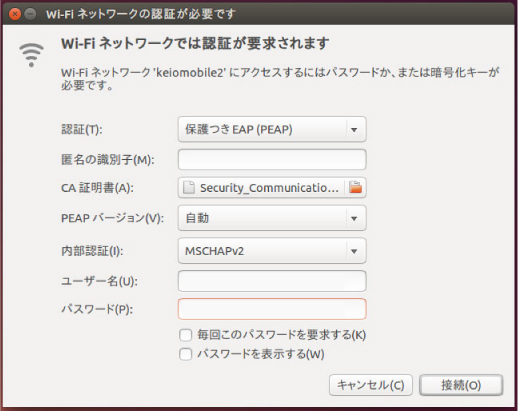This screenshot has width=518, height=411.
Task: Focus the 匿名の識別子 input field
Action: [x=272, y=159]
